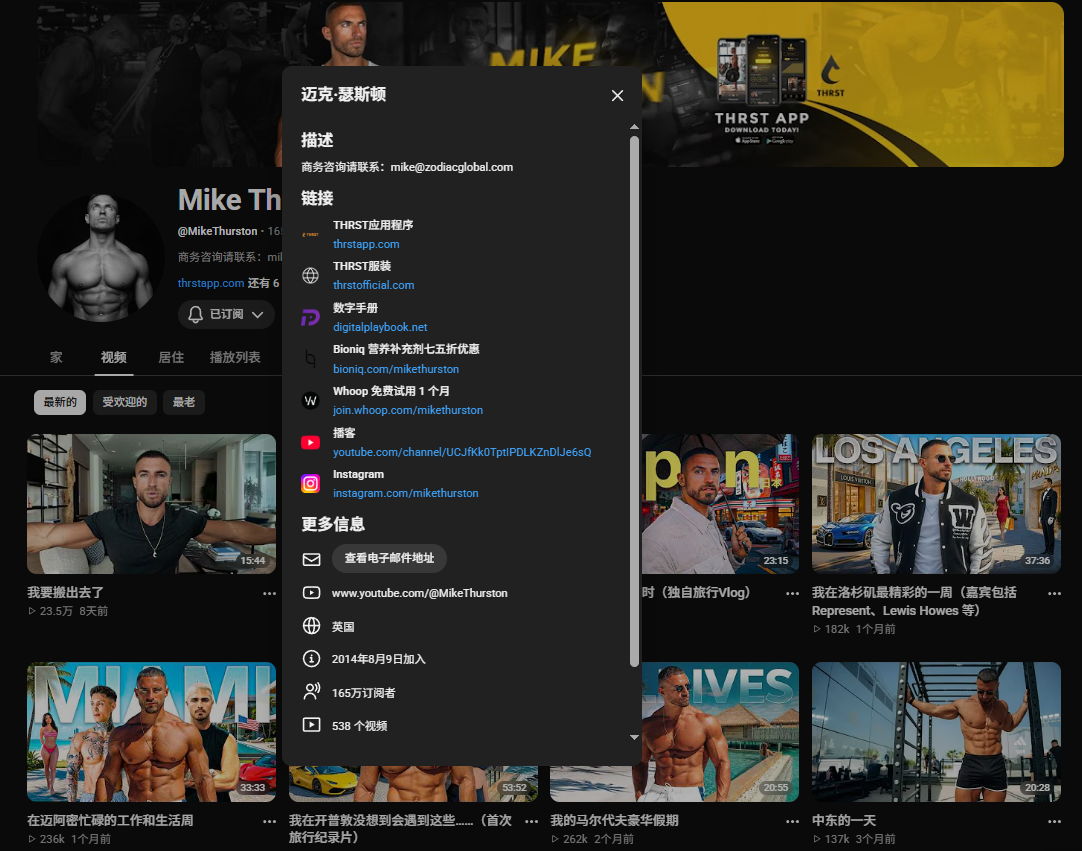Open digitalplaybook.net link
Screen dimensions: 1082x851
(x=380, y=327)
